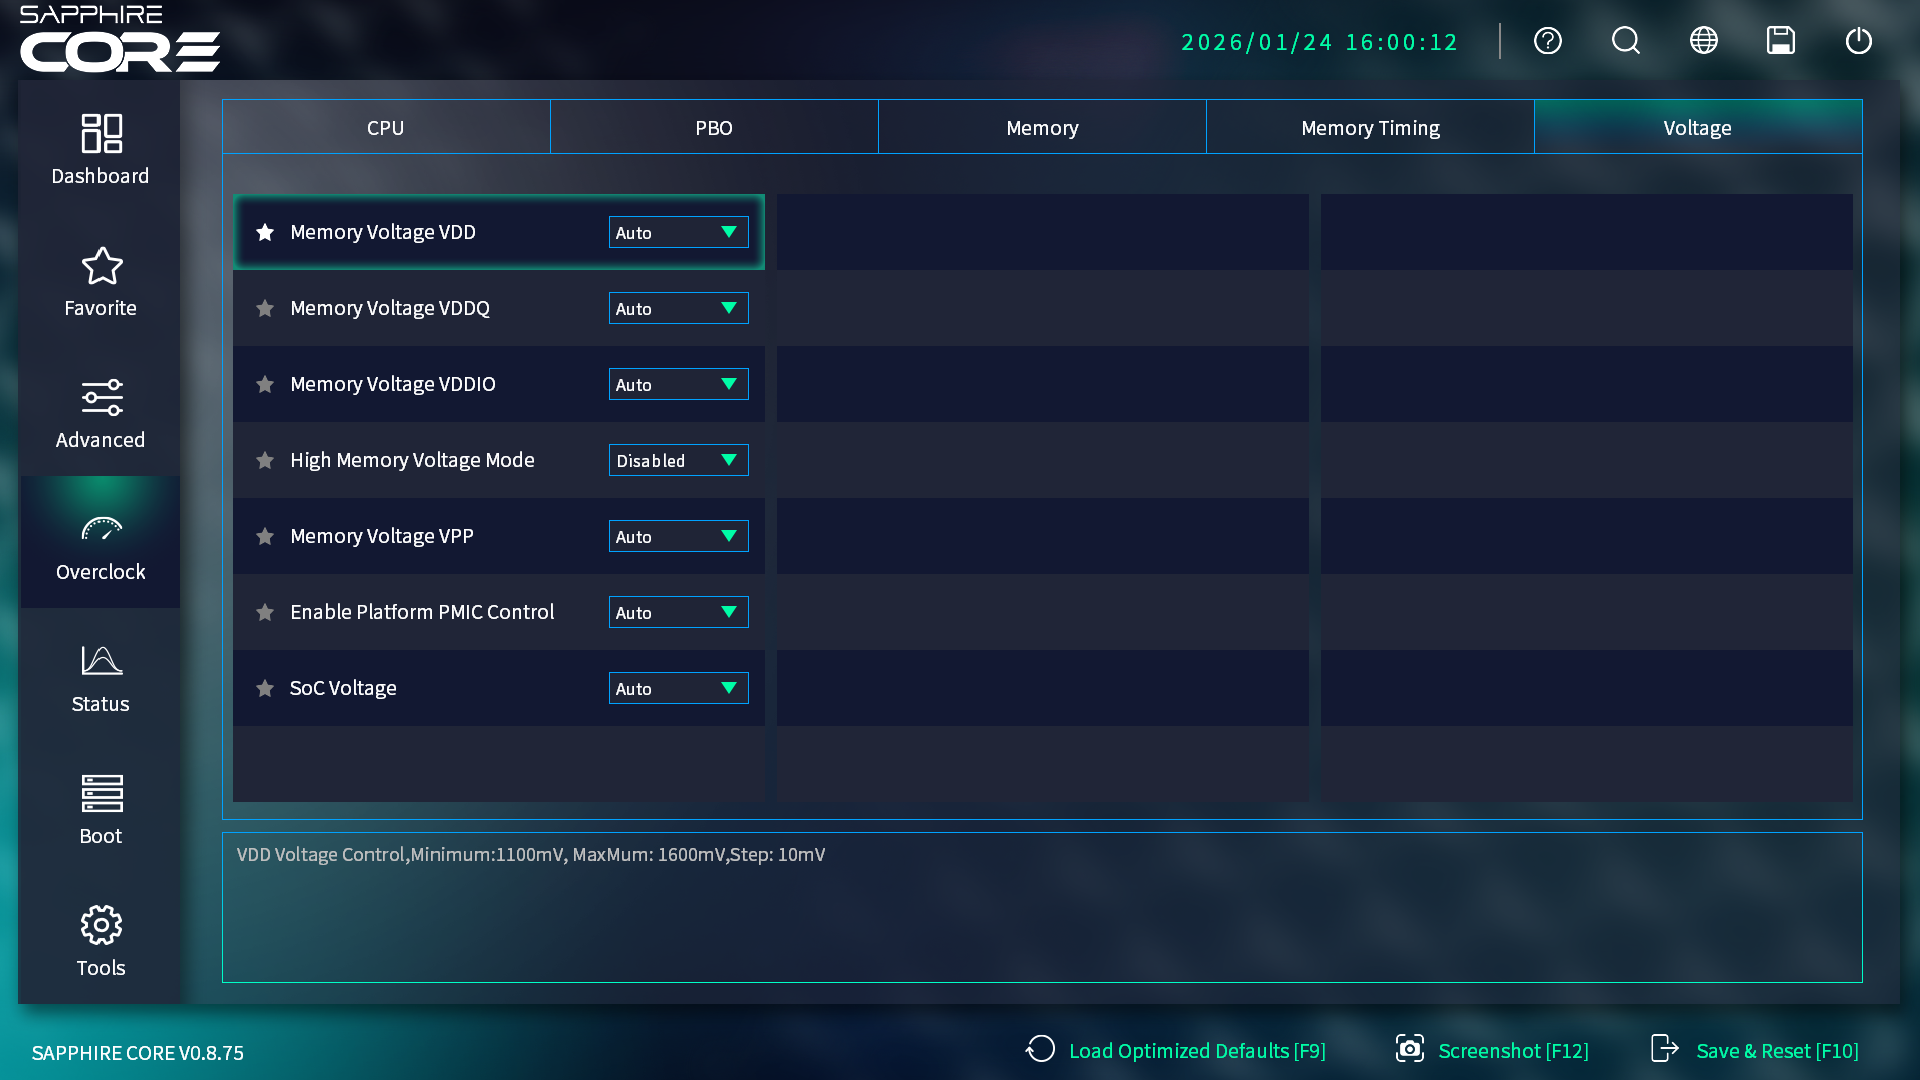The image size is (1920, 1080).
Task: Open language selection globe icon
Action: pyautogui.click(x=1704, y=41)
